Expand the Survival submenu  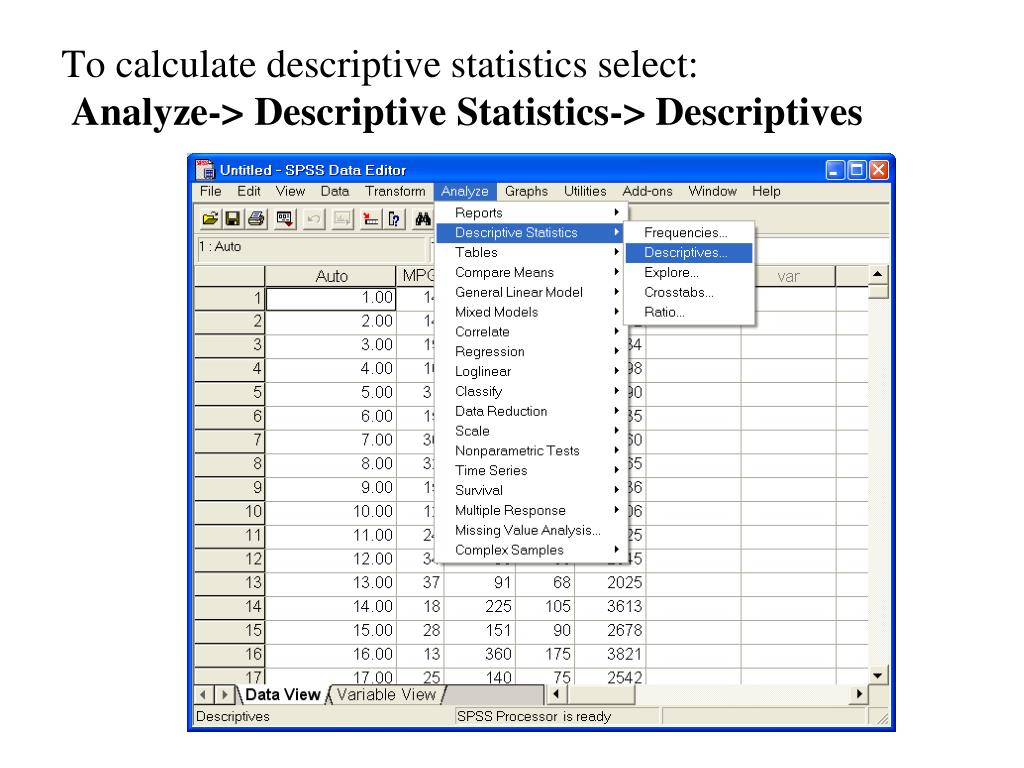click(x=531, y=490)
